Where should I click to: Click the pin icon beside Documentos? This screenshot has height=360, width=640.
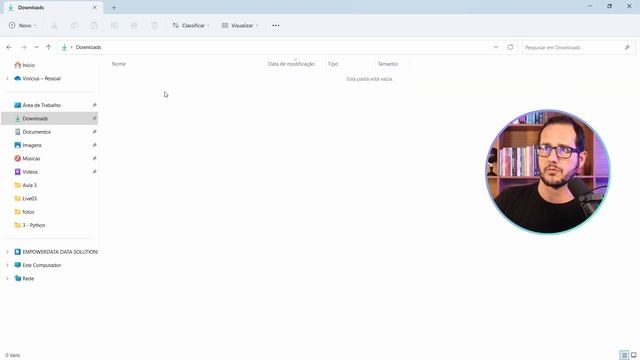pos(94,132)
